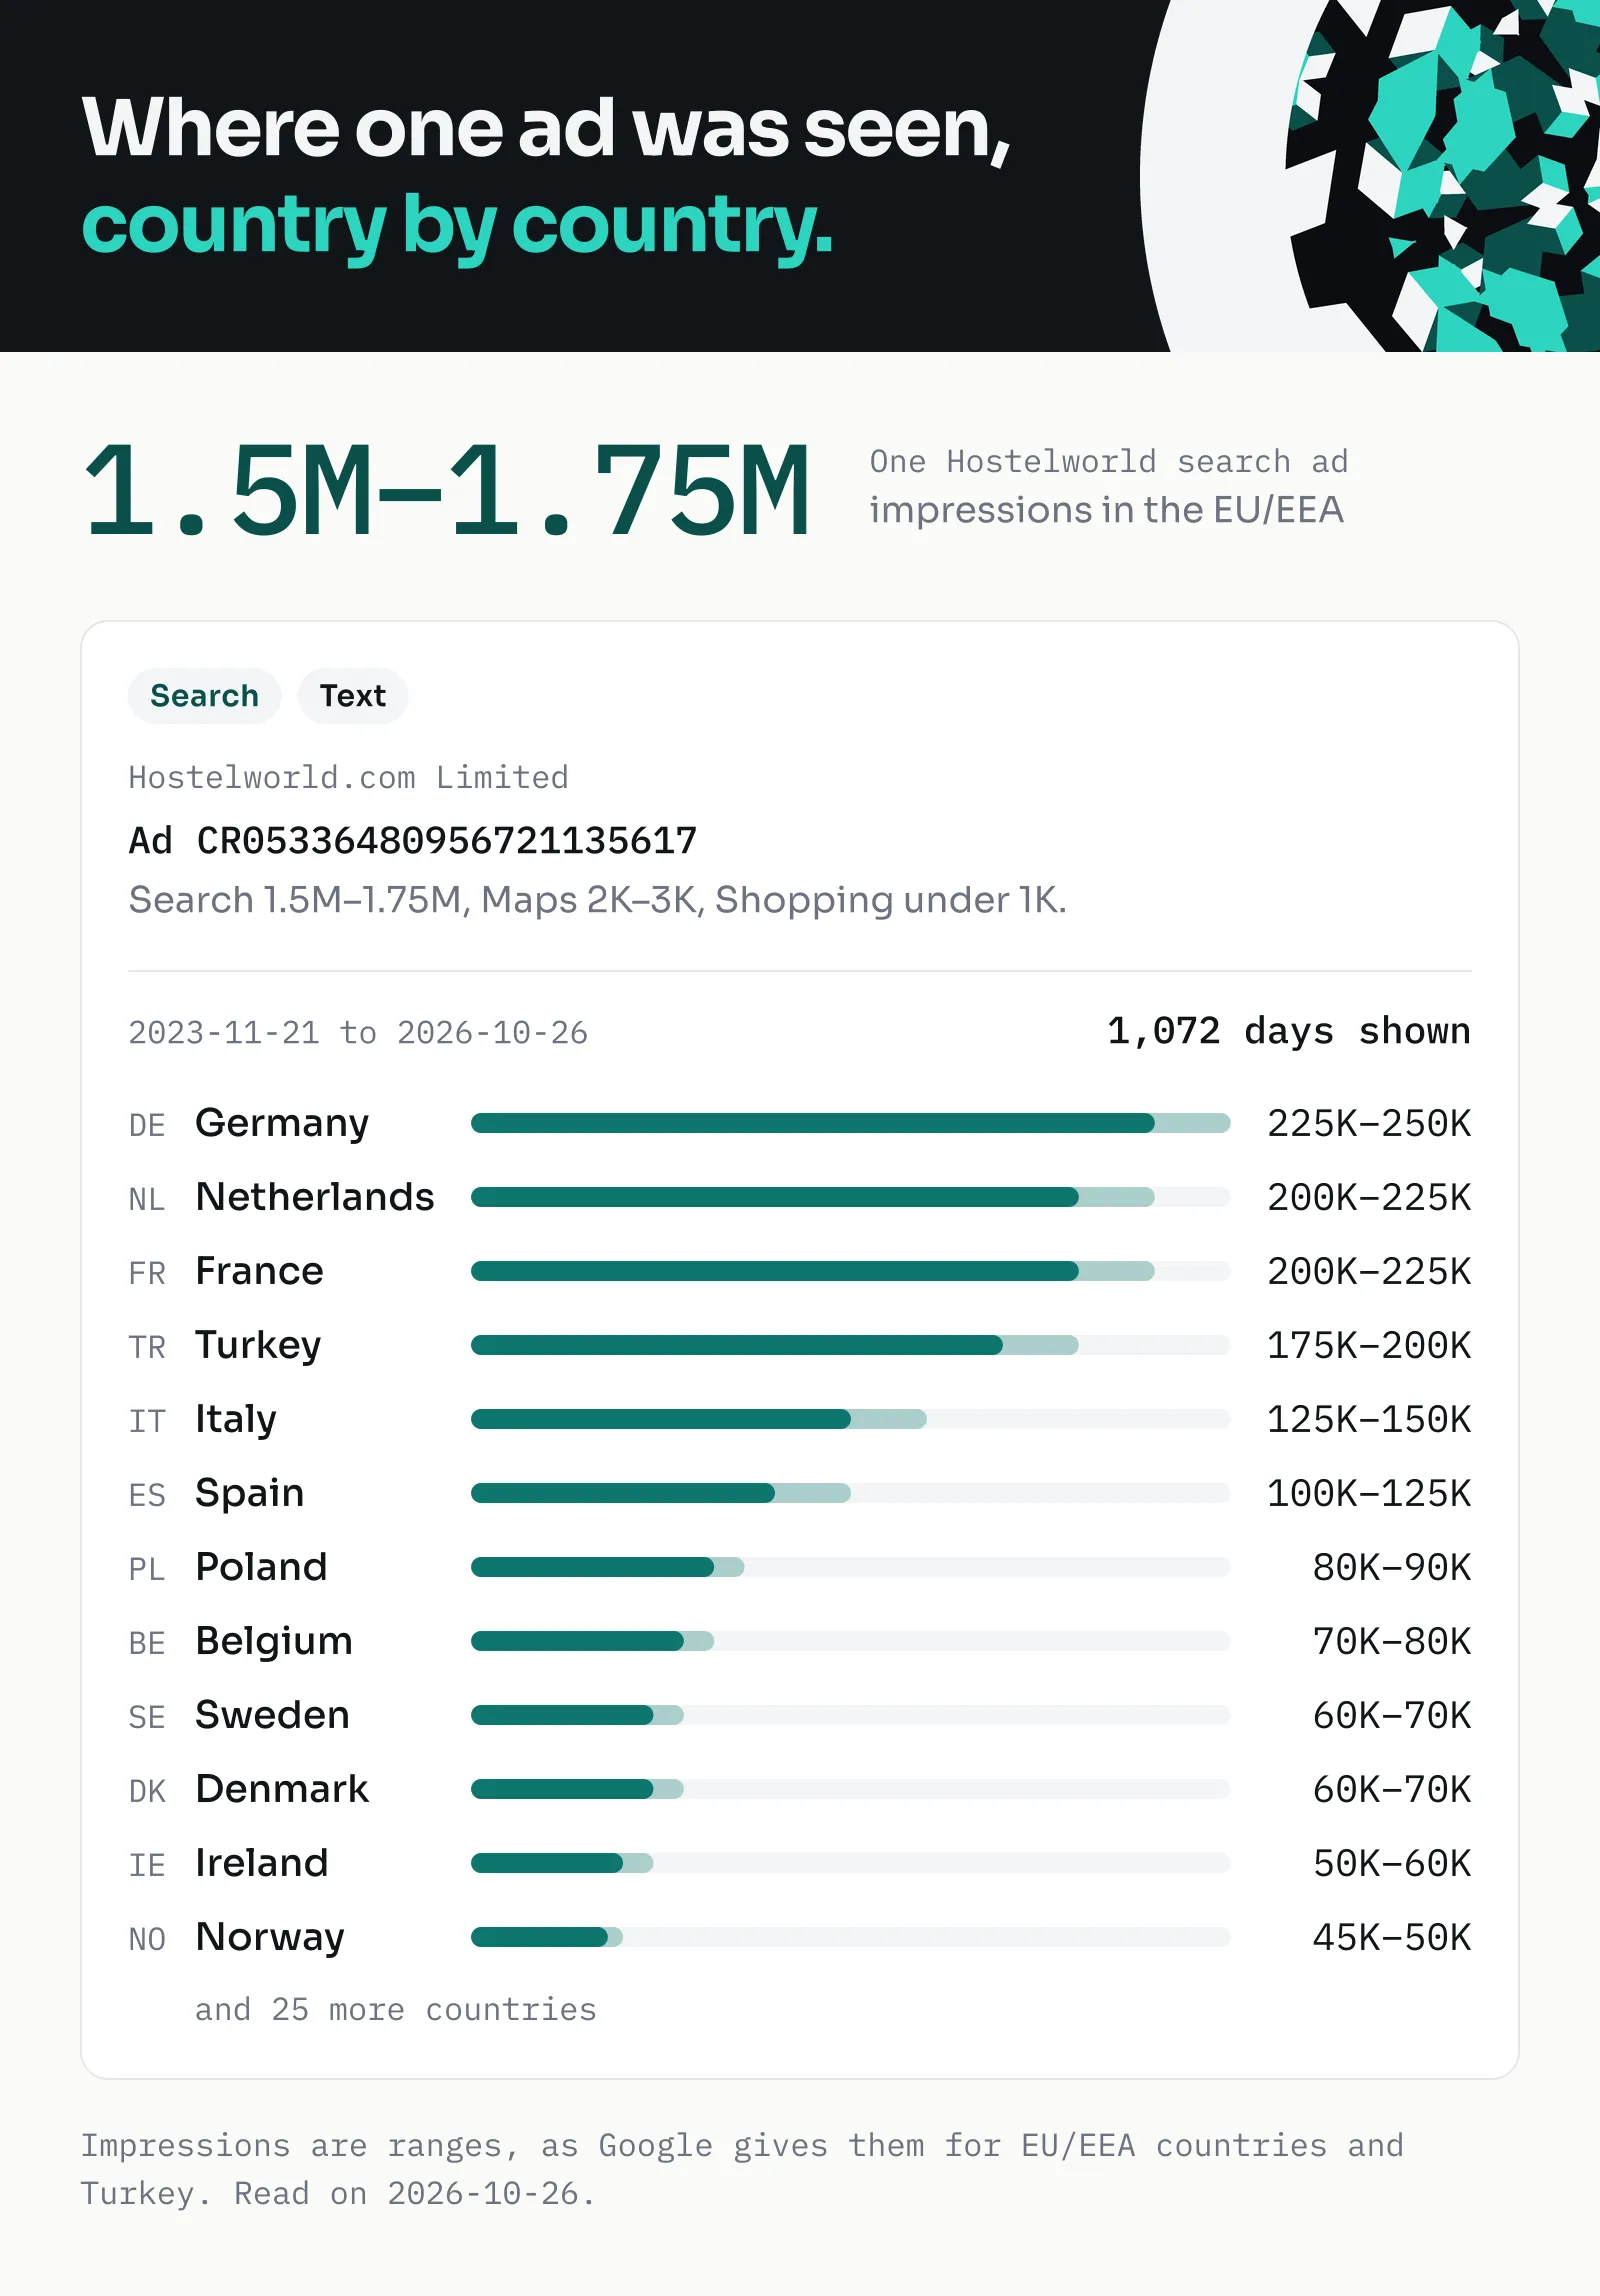Screen dimensions: 1600x2296
Task: Click the Netherlands country label
Action: tap(315, 1197)
